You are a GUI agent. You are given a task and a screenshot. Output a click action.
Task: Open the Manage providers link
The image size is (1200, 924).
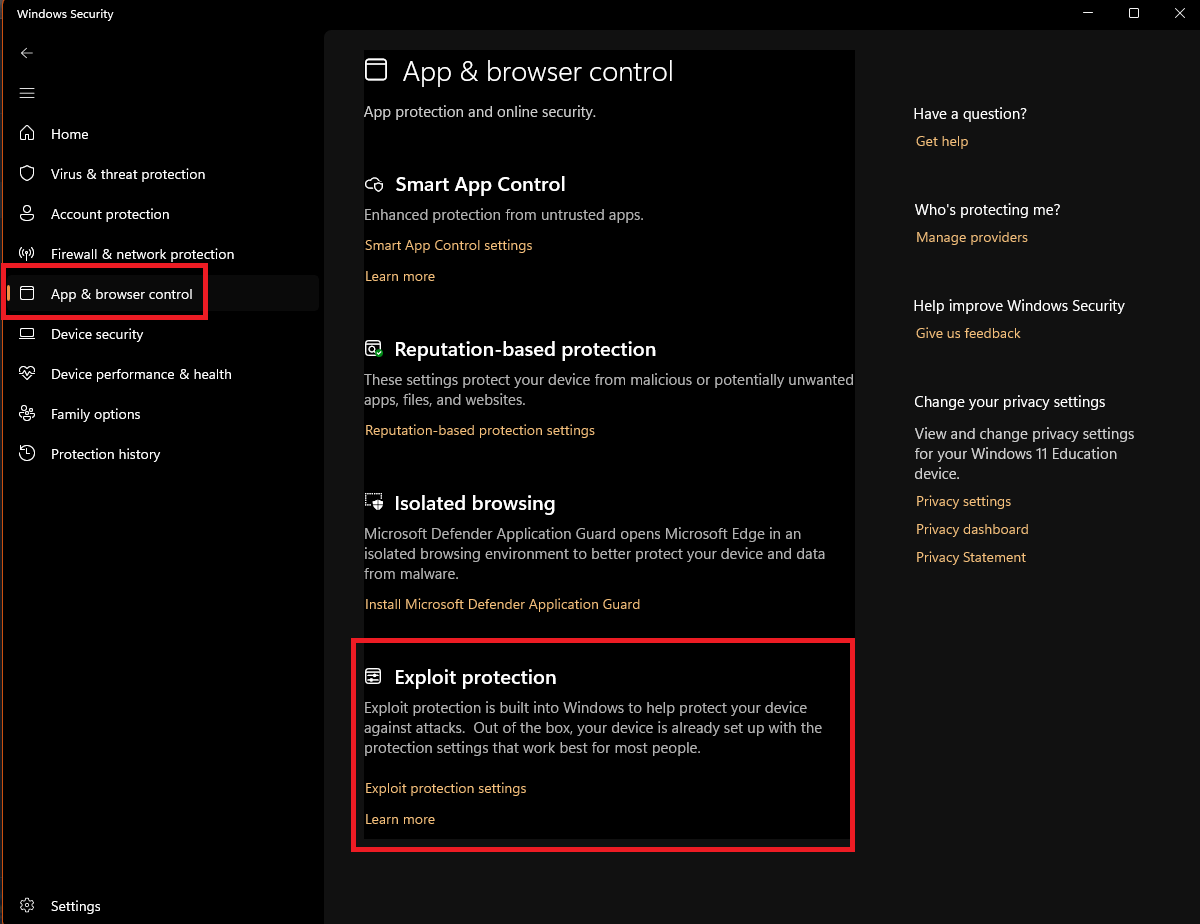[971, 237]
